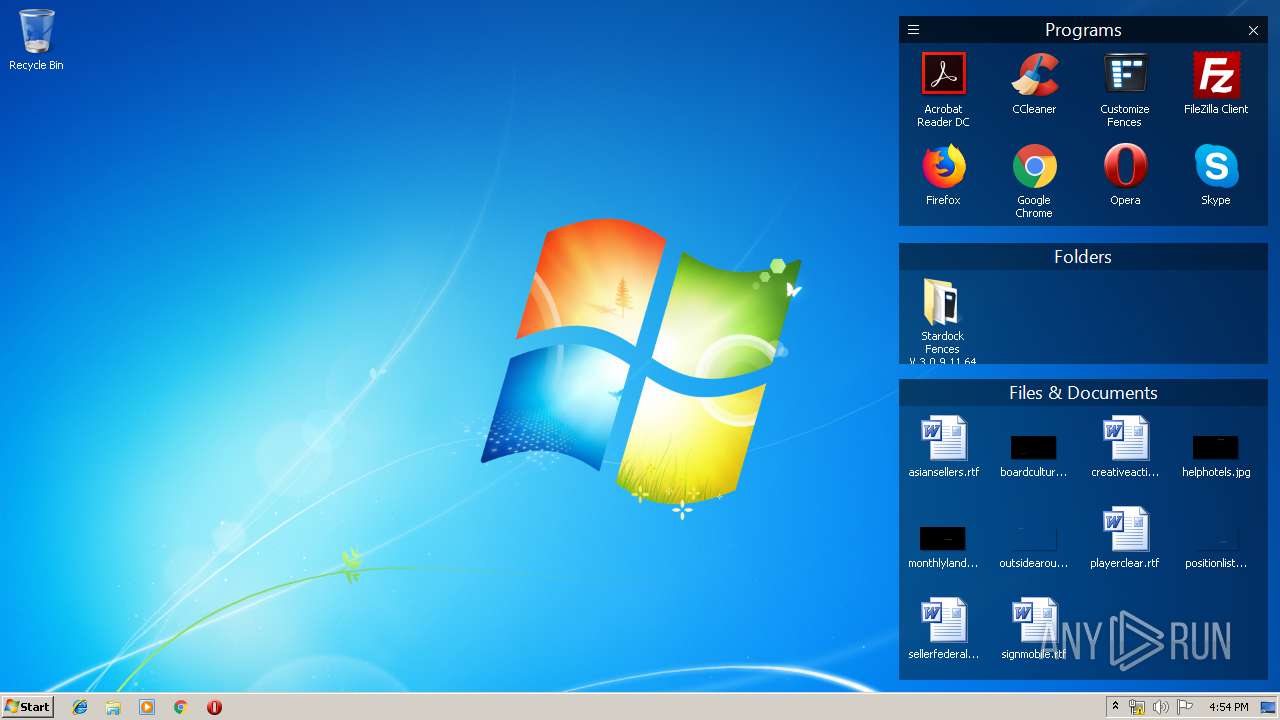Open Windows Media Player taskbar icon

click(147, 707)
